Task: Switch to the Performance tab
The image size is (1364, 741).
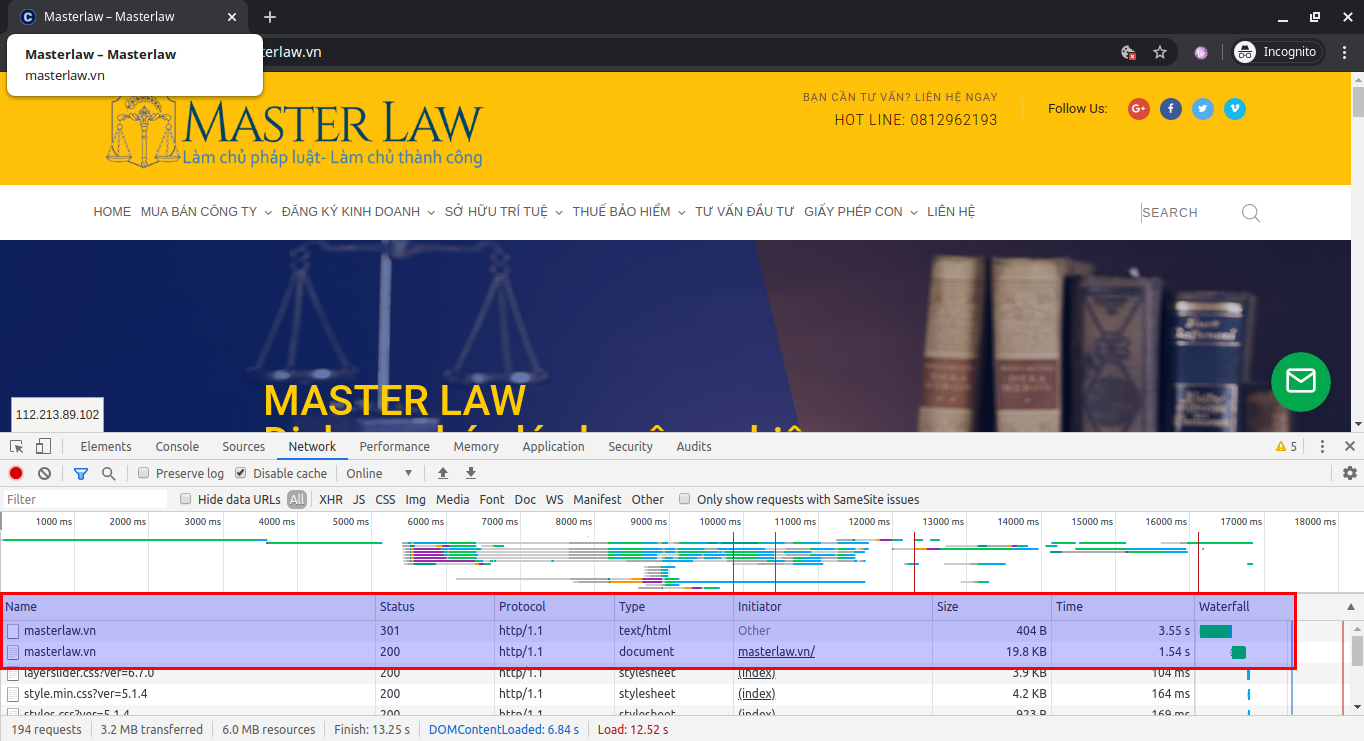Action: 395,446
